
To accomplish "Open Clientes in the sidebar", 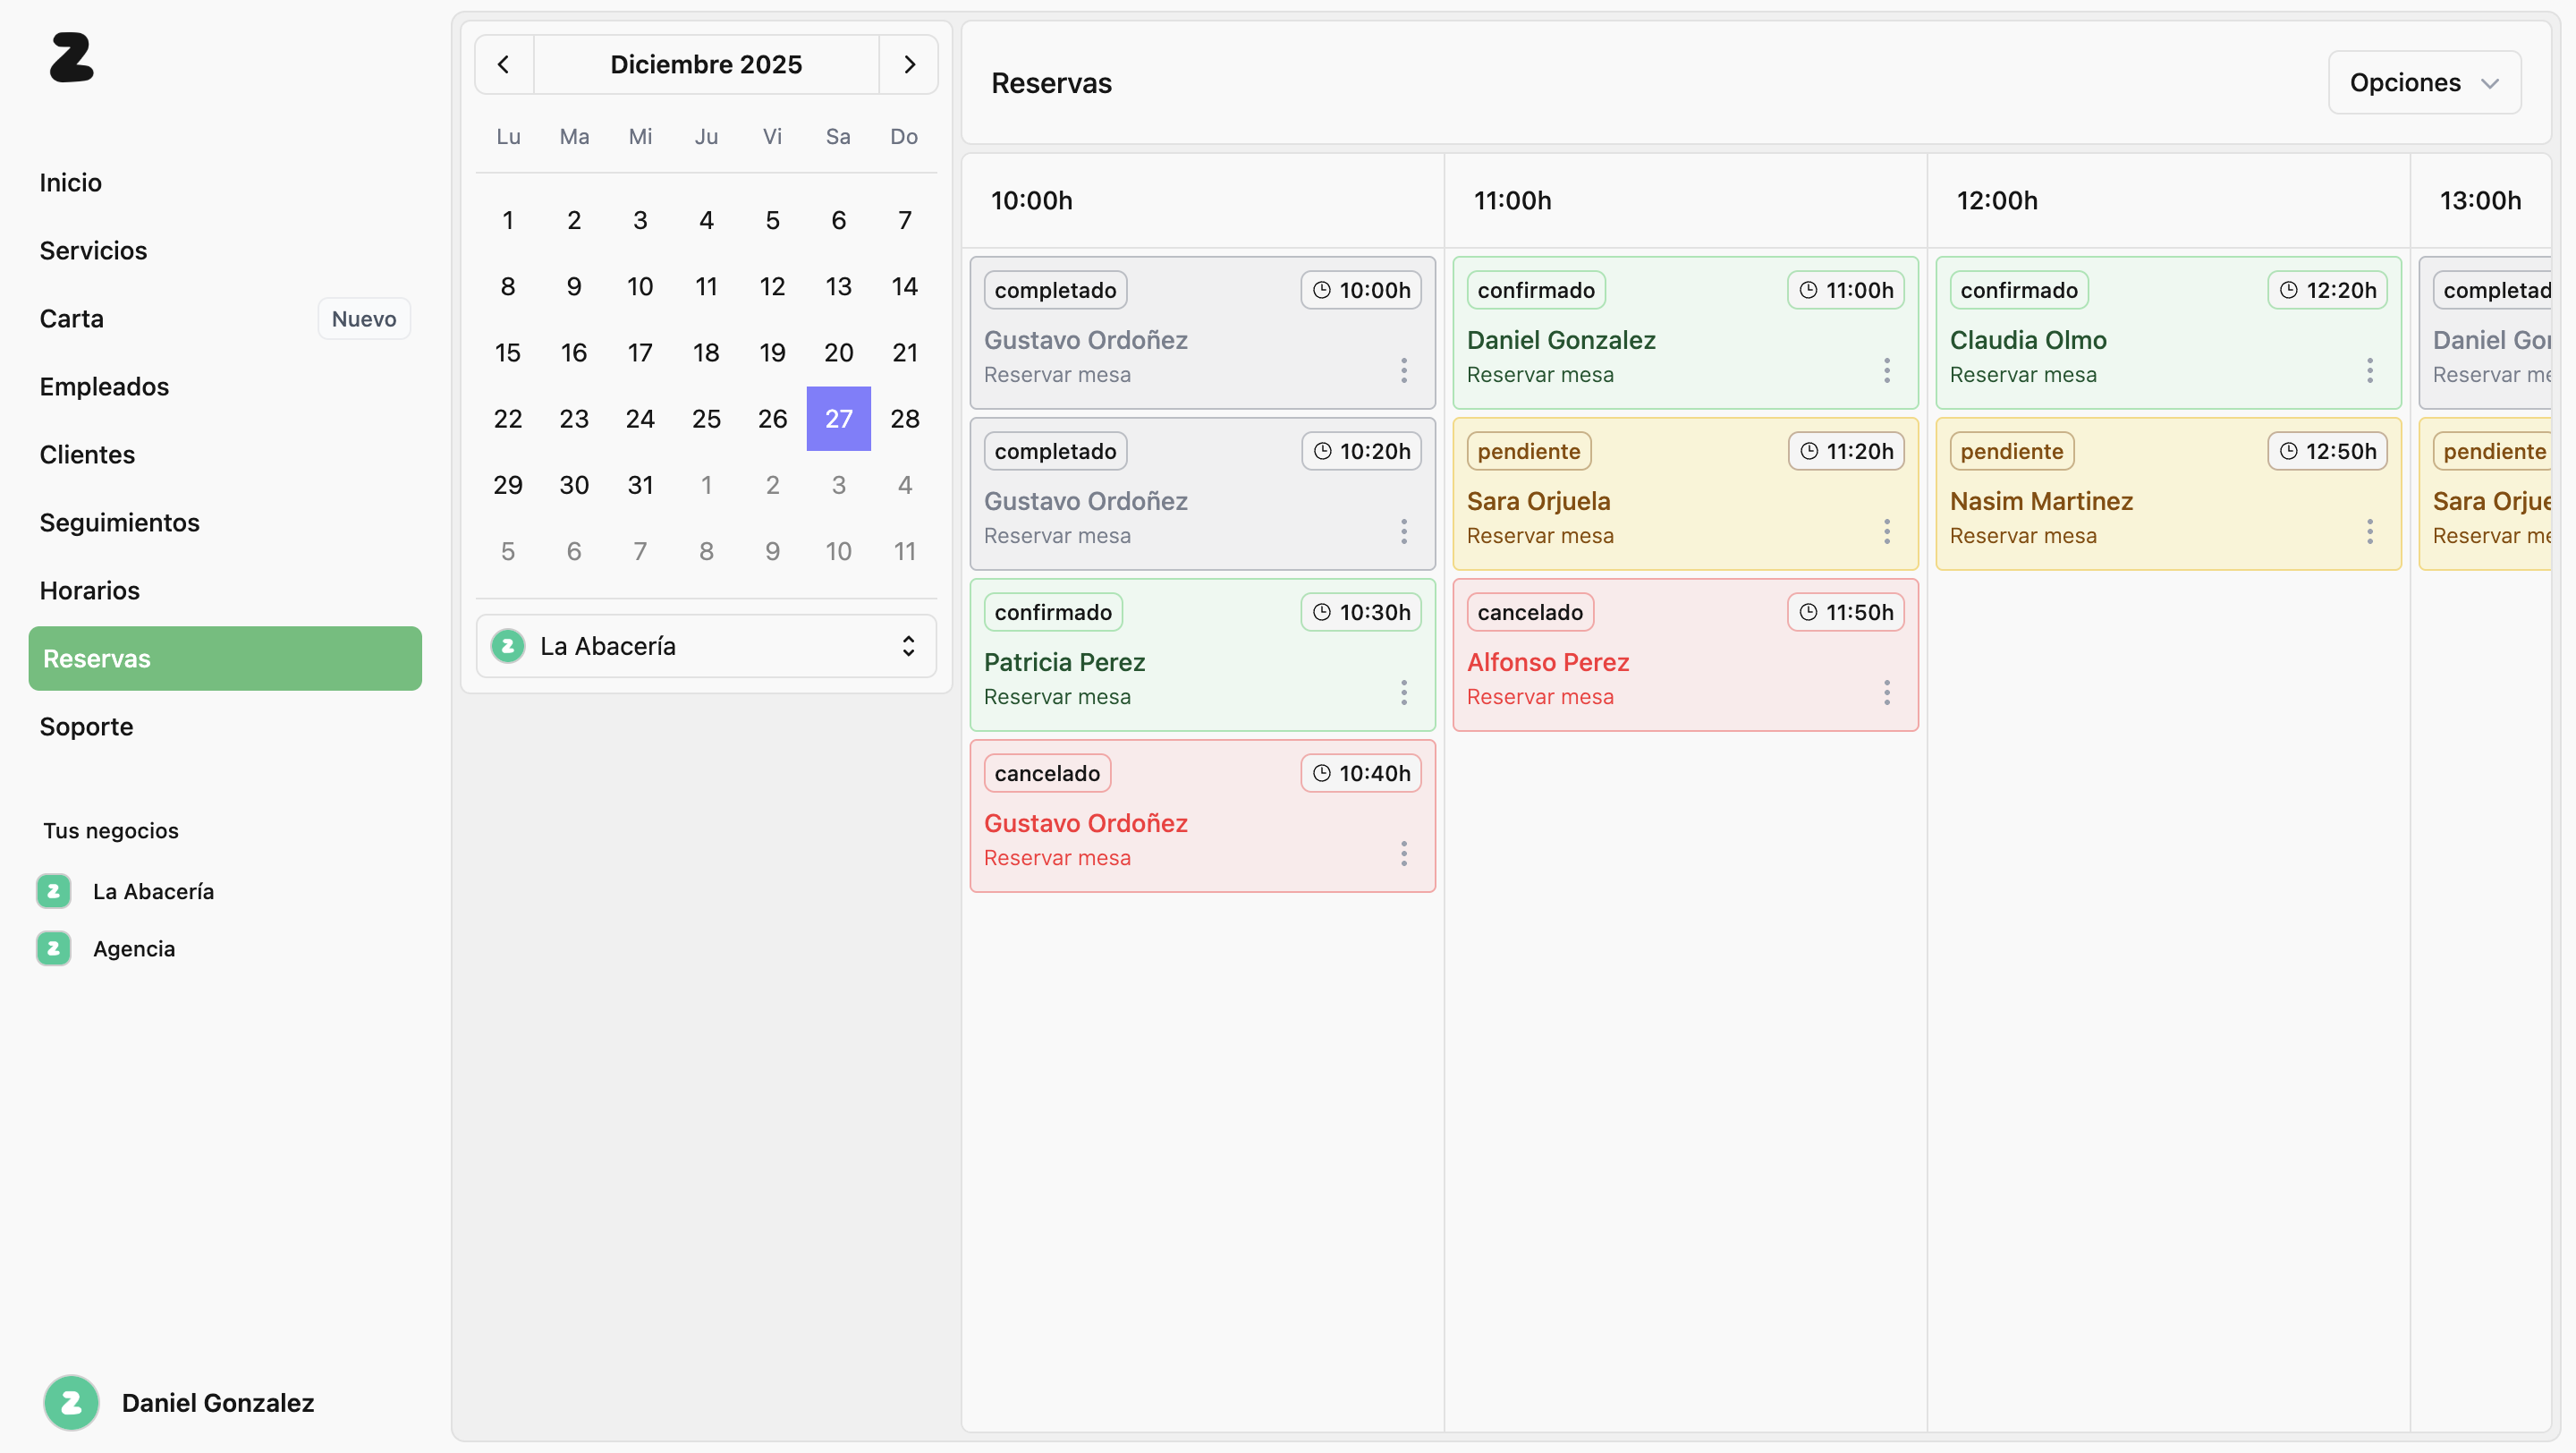I will [87, 455].
